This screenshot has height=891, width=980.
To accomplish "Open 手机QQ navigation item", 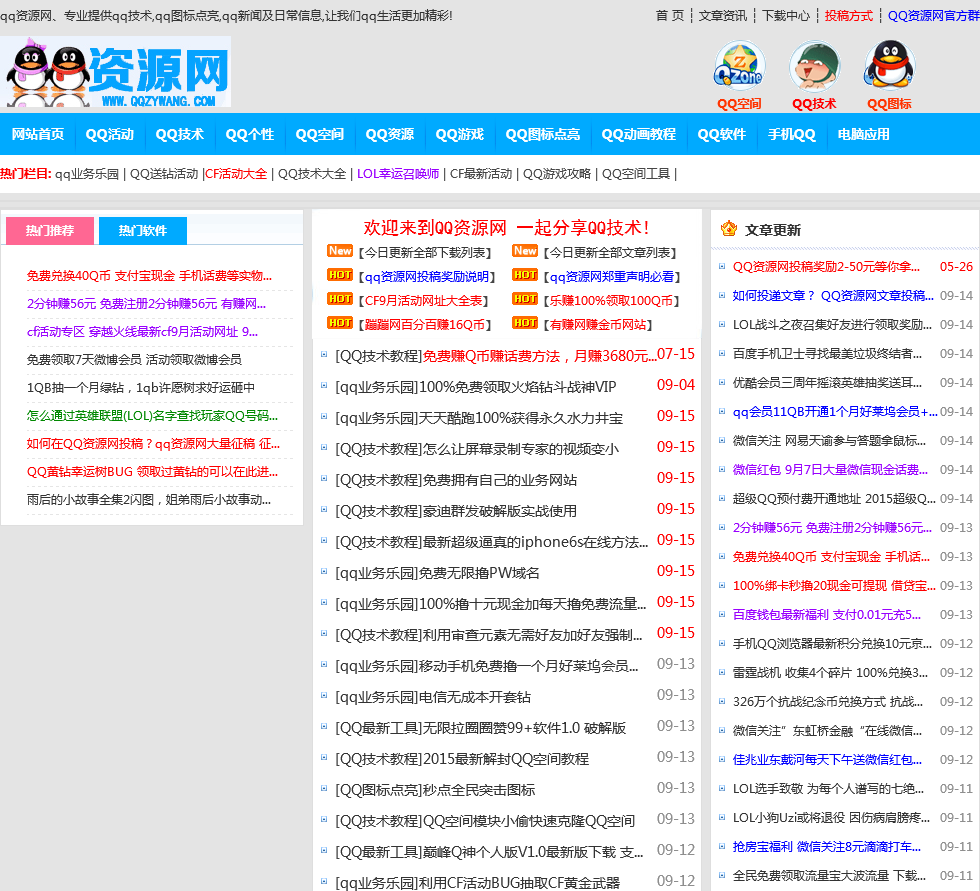I will click(792, 134).
